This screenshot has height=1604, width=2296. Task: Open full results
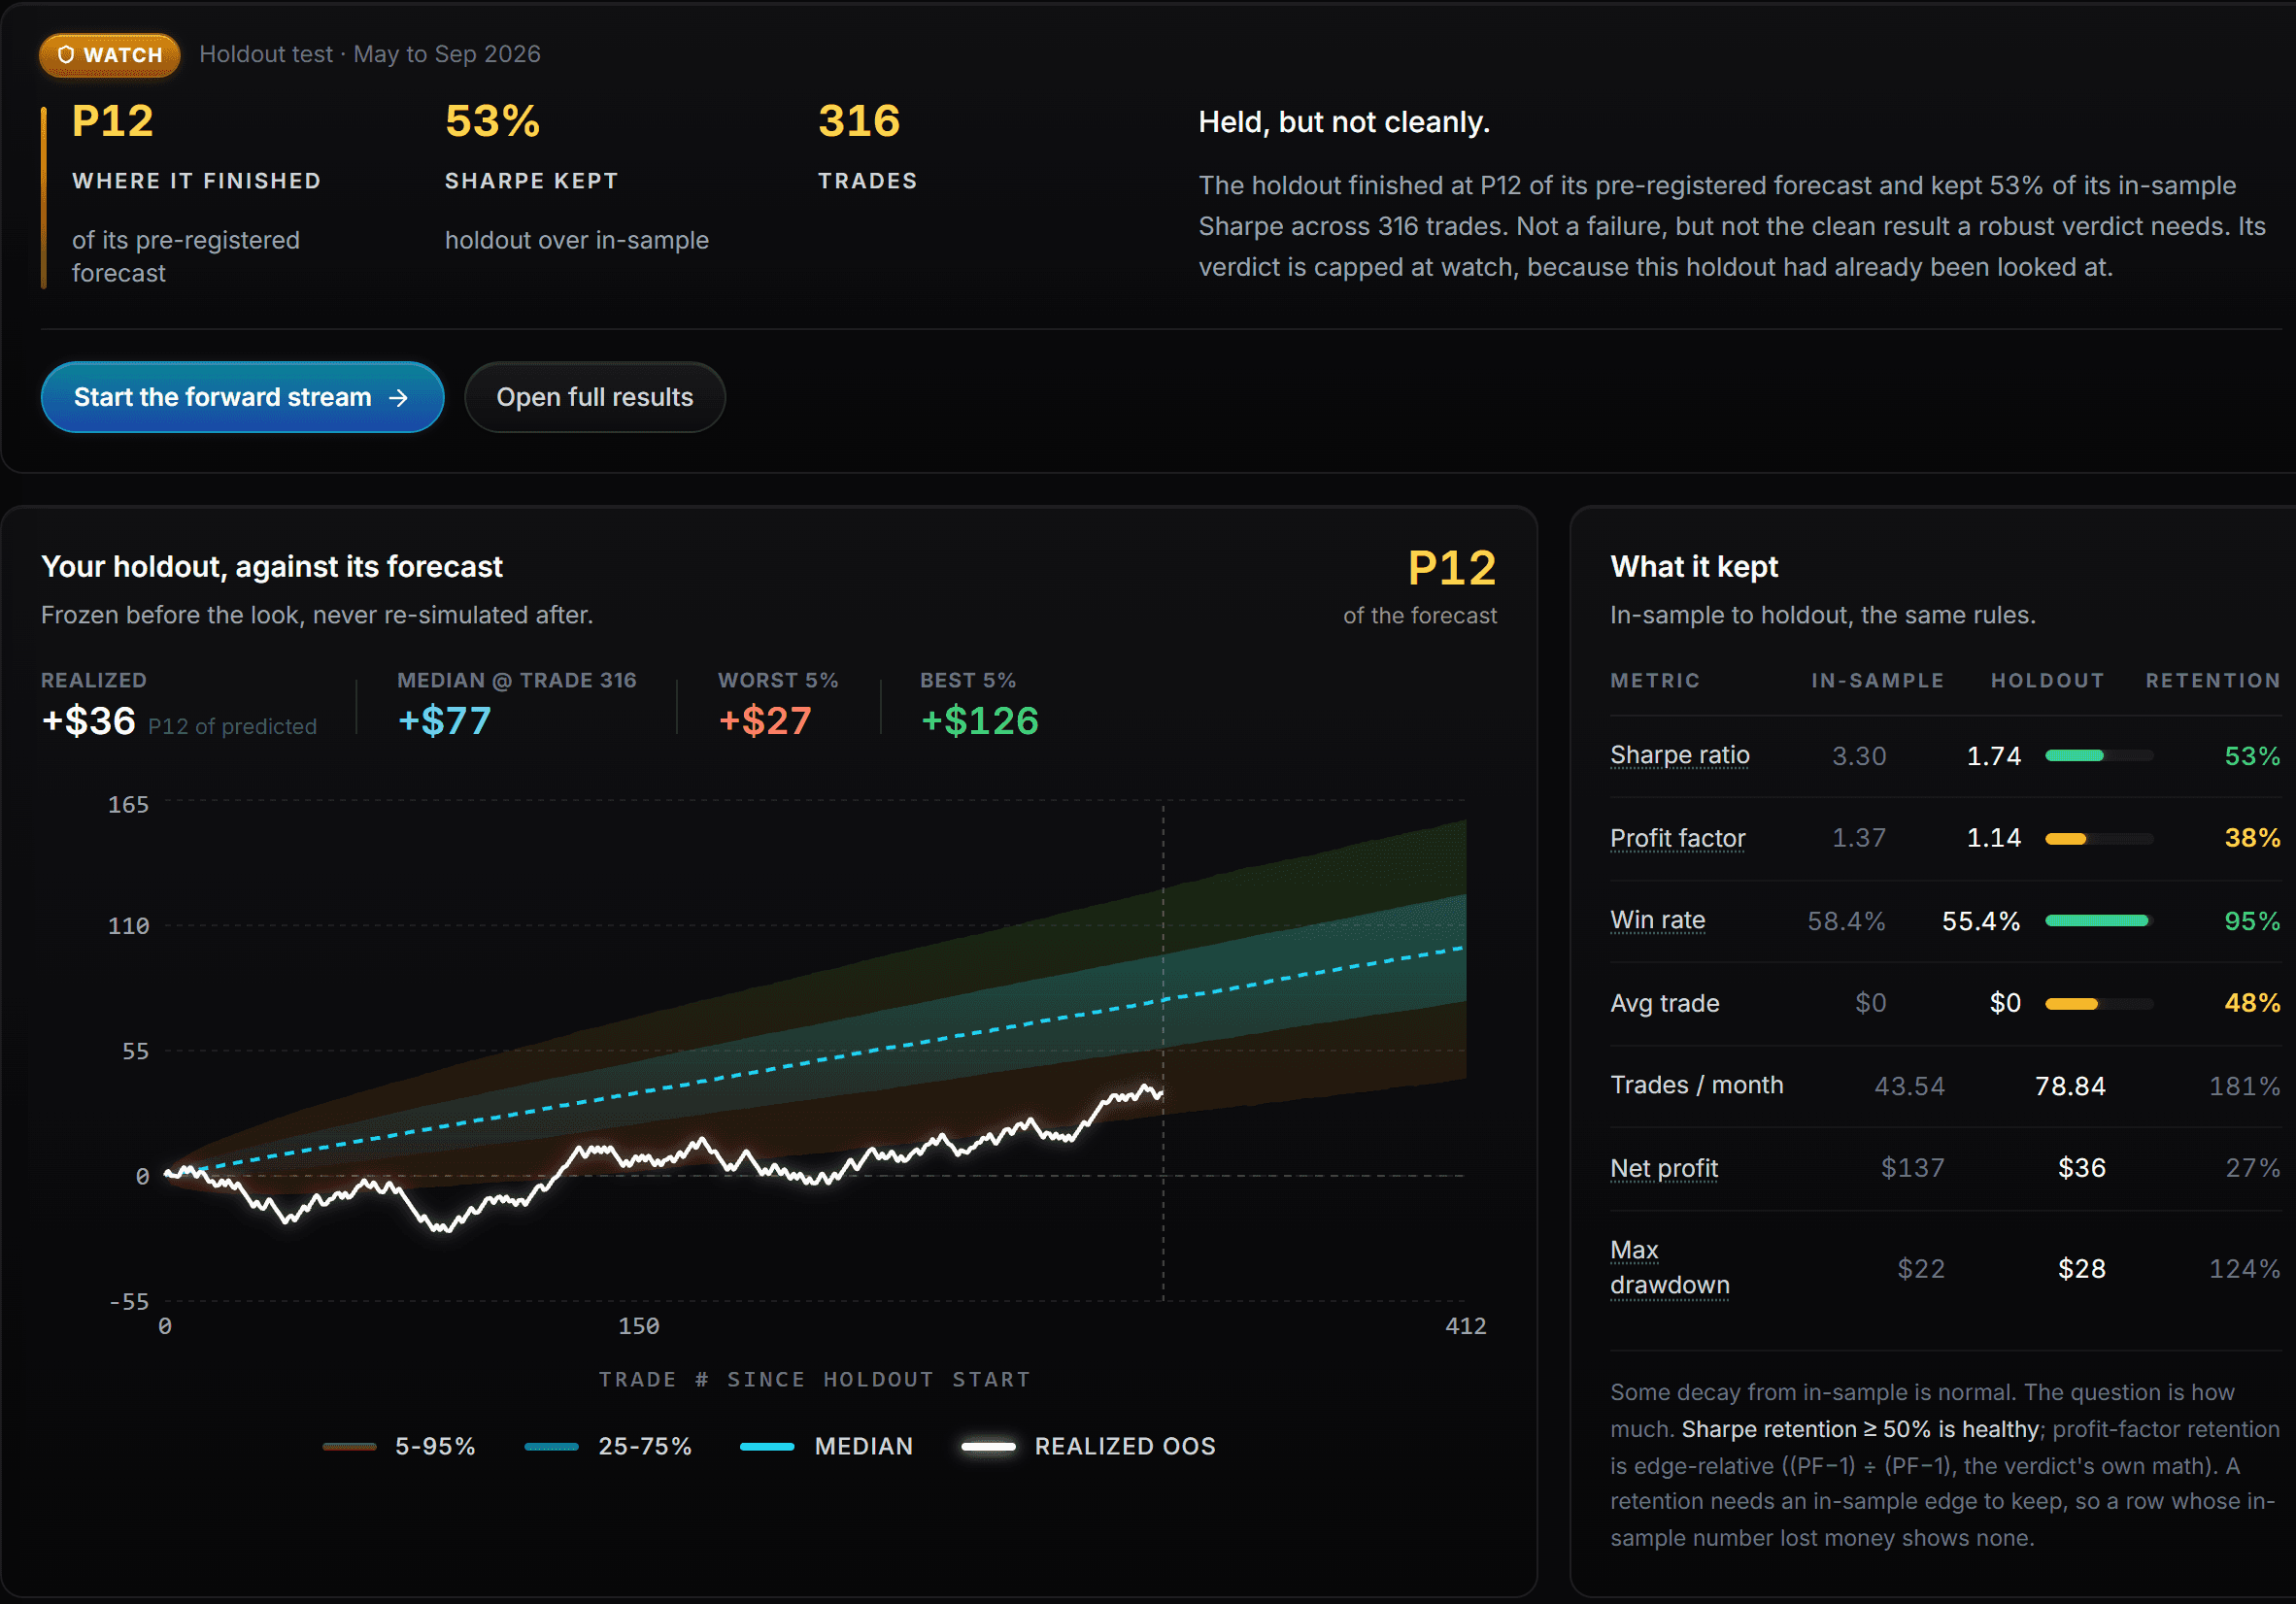click(x=594, y=397)
